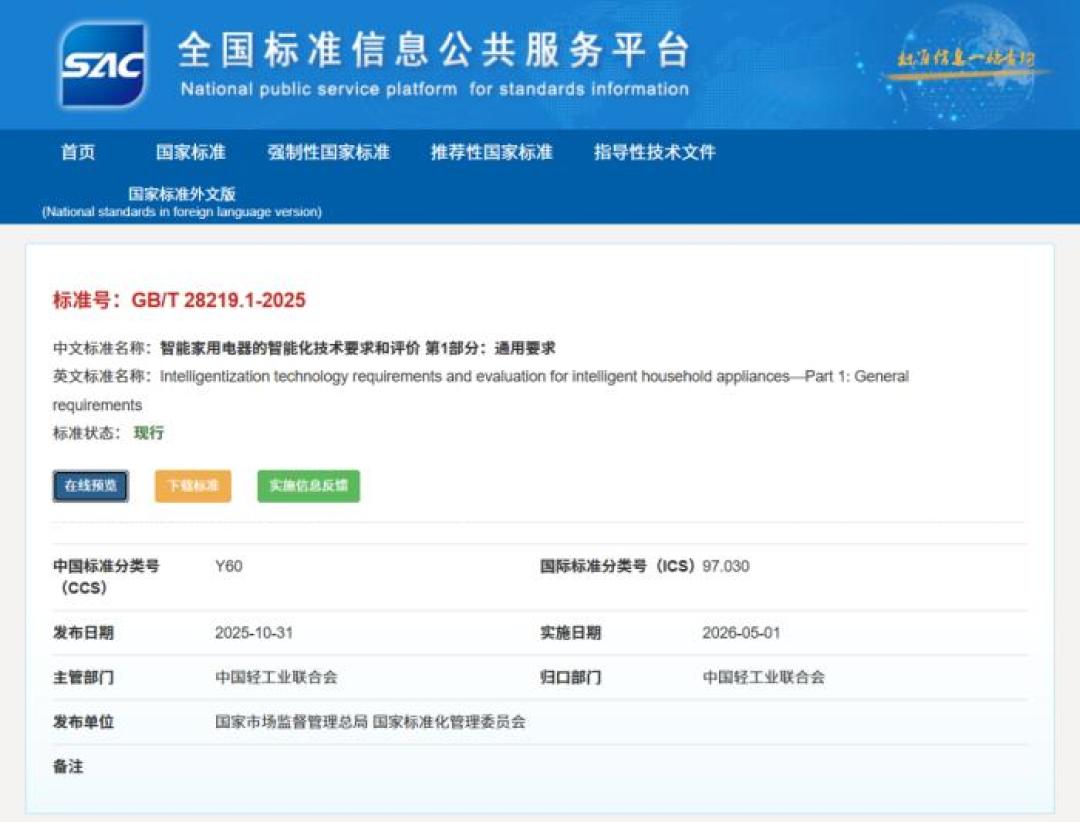This screenshot has height=822, width=1080.
Task: Click implementation date 2026-05-01
Action: coord(741,633)
